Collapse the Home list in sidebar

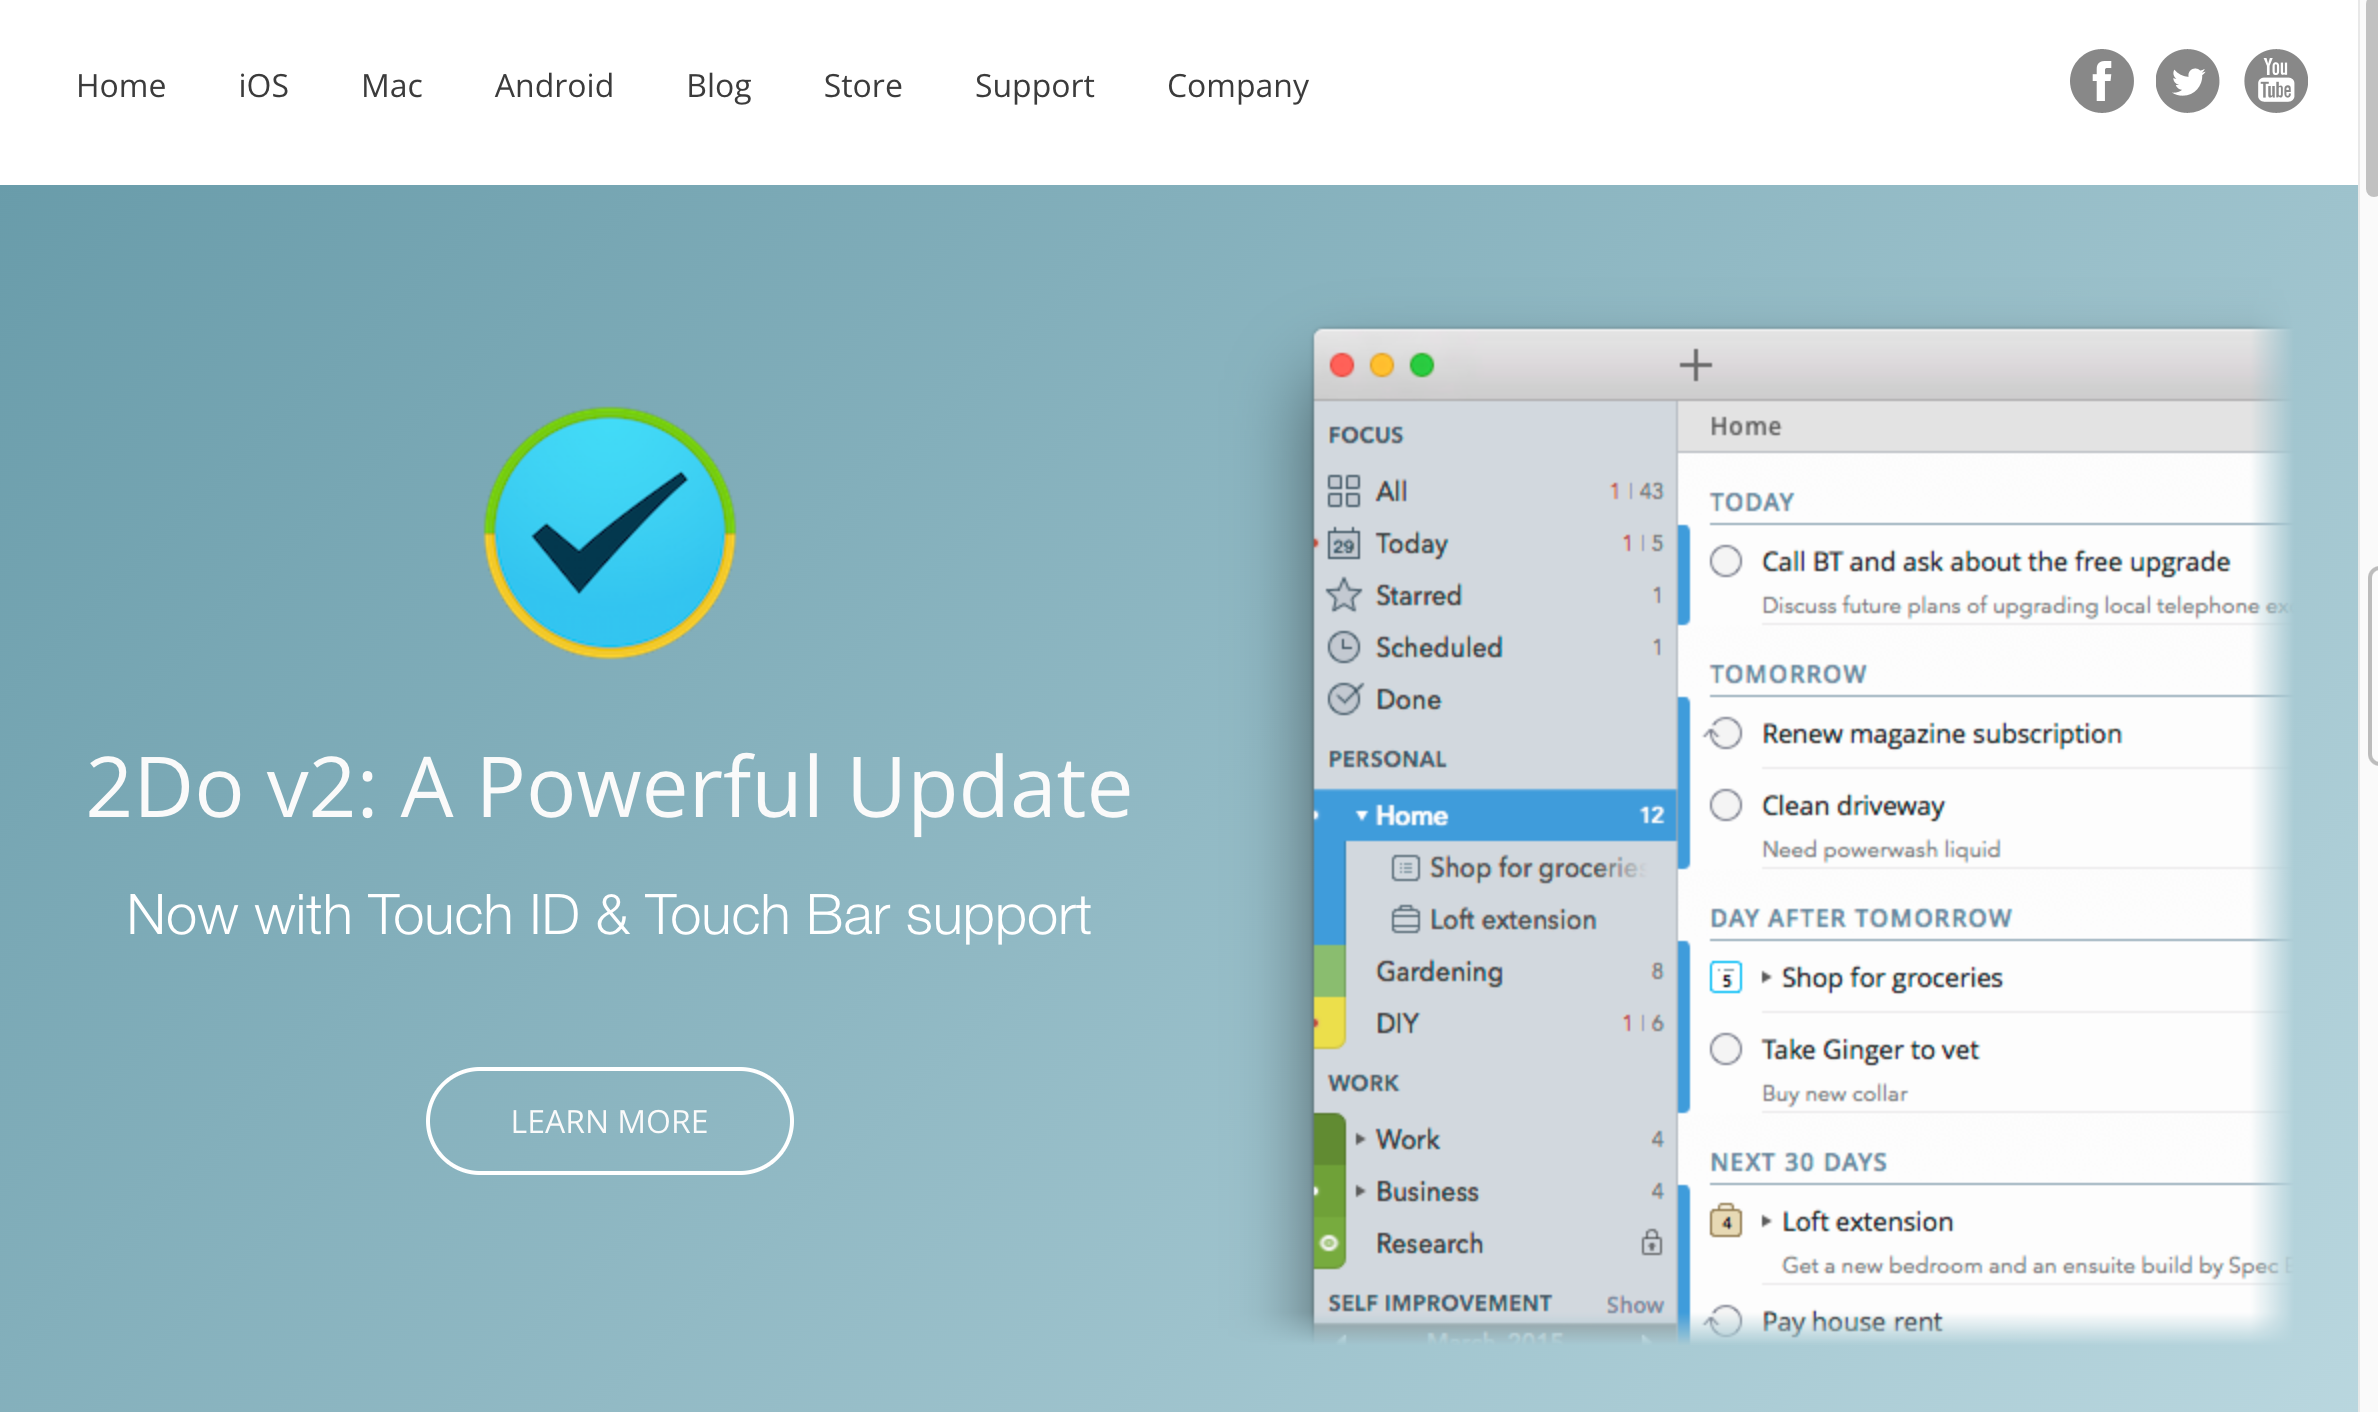[x=1361, y=815]
